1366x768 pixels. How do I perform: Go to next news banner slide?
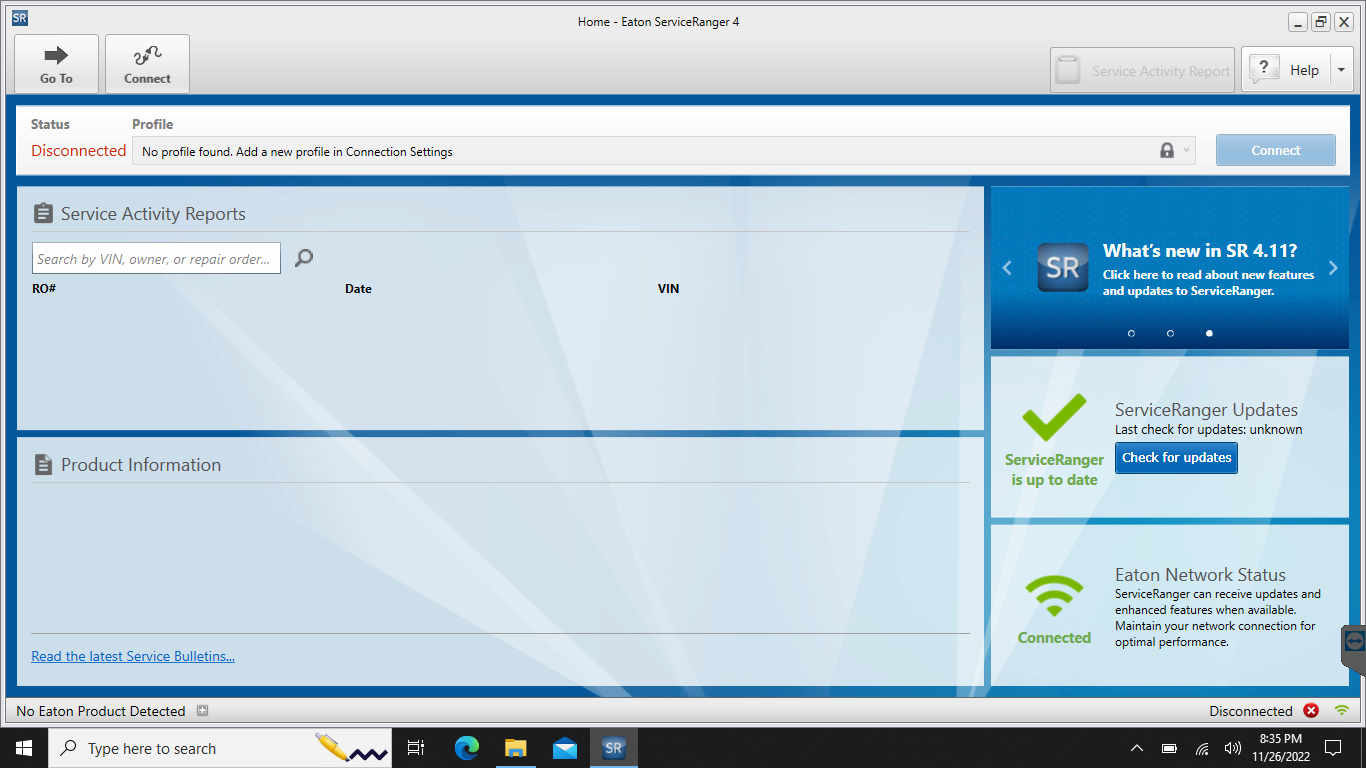point(1333,268)
